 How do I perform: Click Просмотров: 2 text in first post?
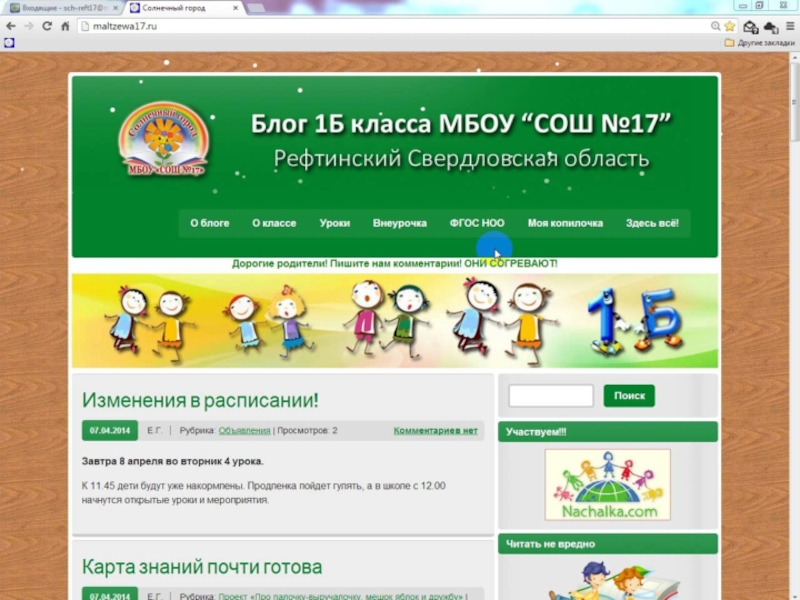click(x=307, y=431)
